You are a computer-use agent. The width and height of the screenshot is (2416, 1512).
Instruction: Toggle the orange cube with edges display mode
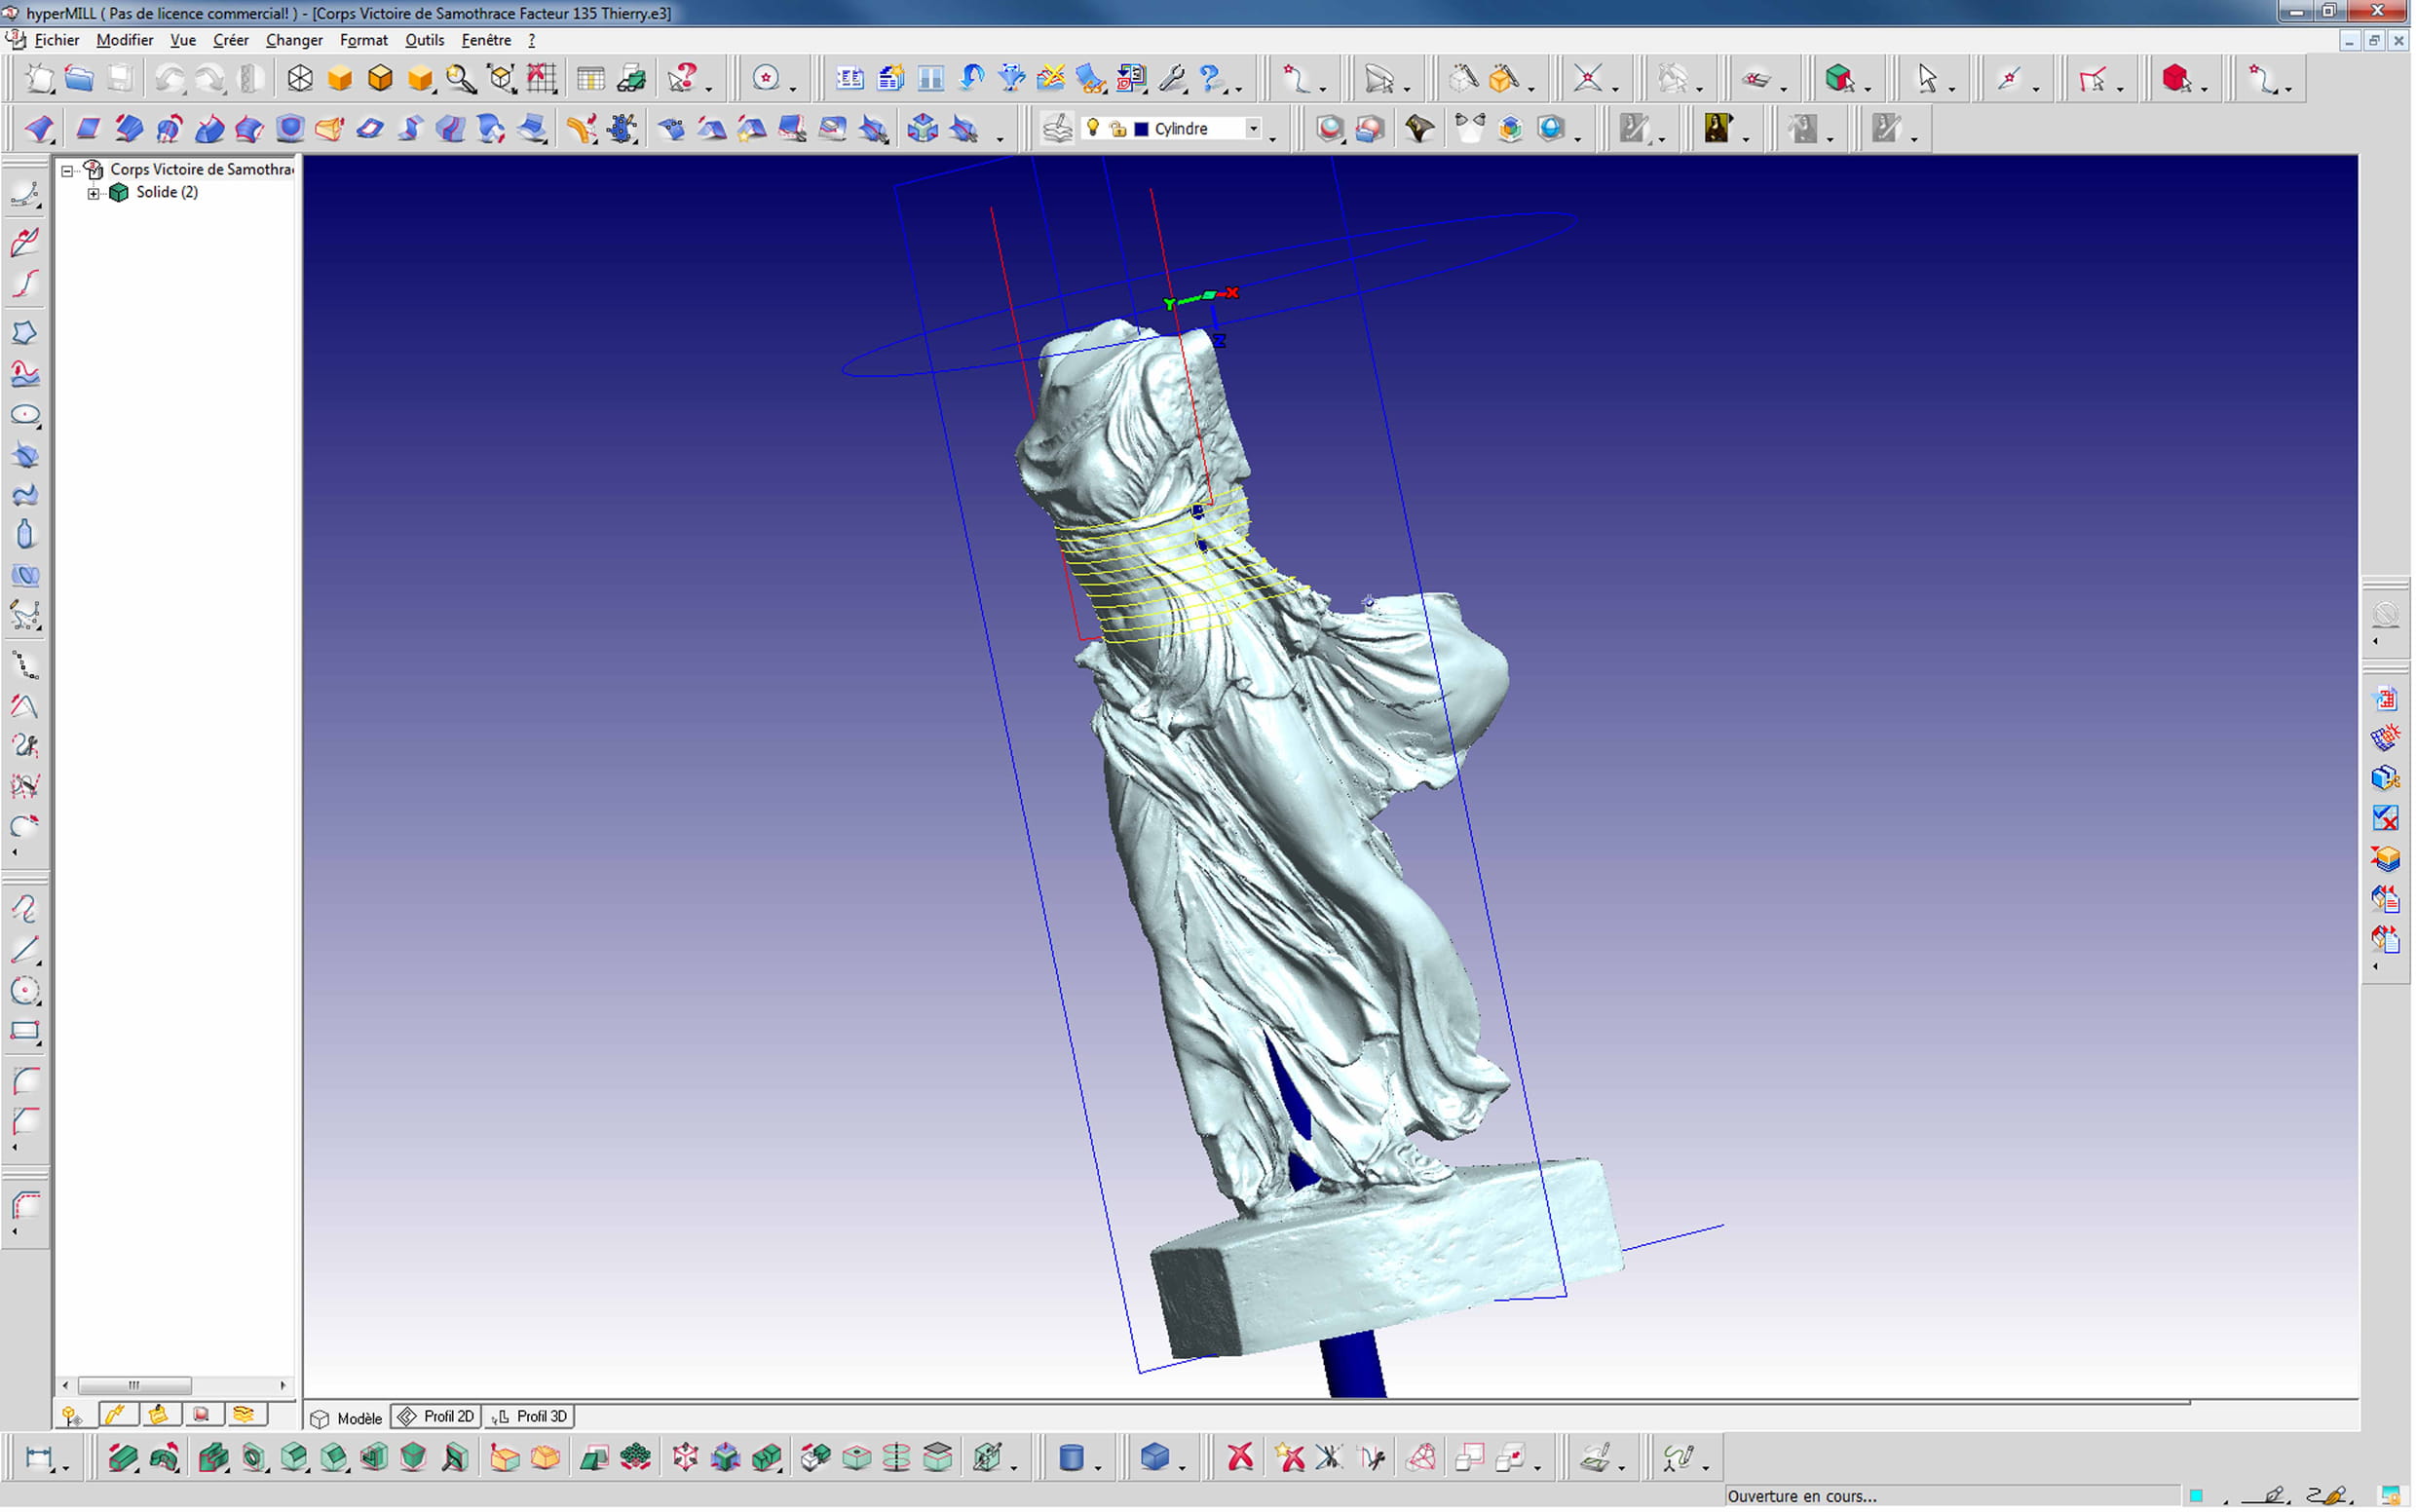pyautogui.click(x=380, y=79)
